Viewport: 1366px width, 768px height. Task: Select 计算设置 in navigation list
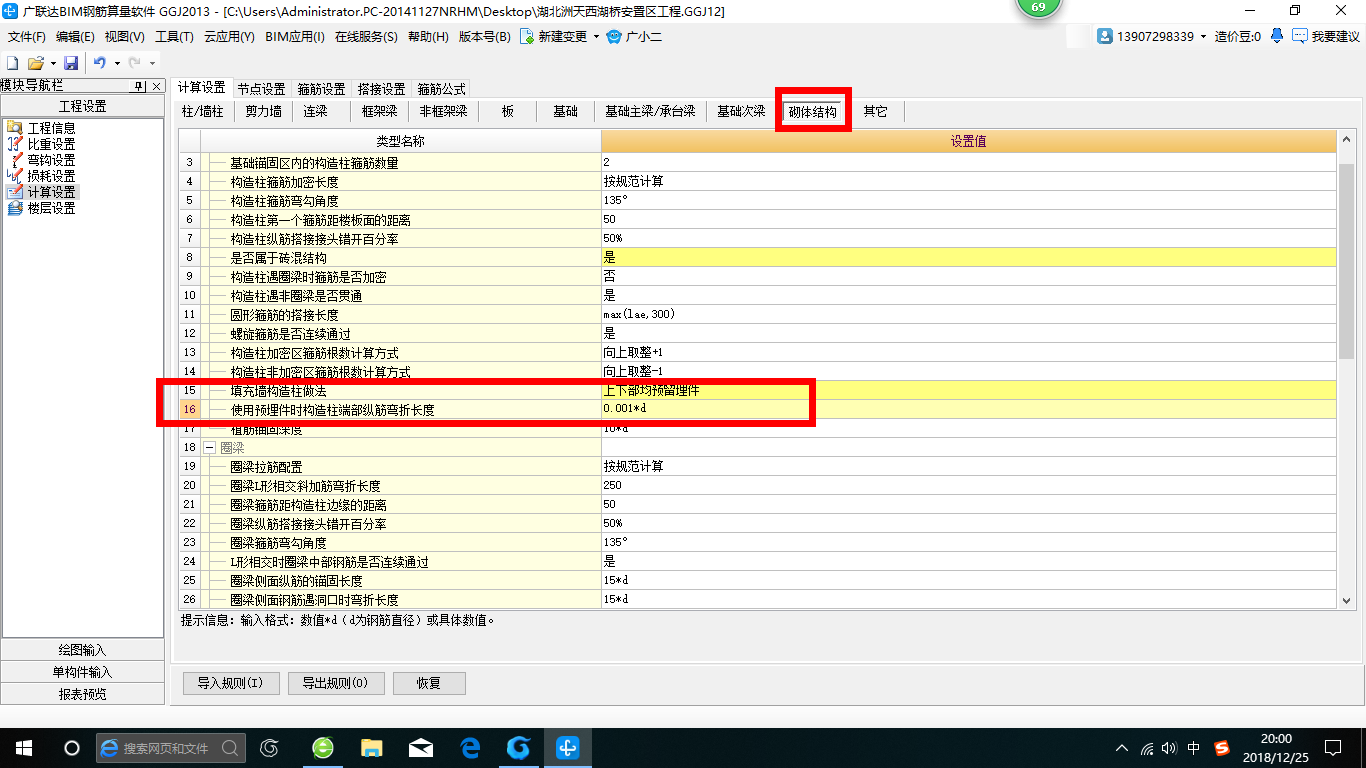(51, 192)
